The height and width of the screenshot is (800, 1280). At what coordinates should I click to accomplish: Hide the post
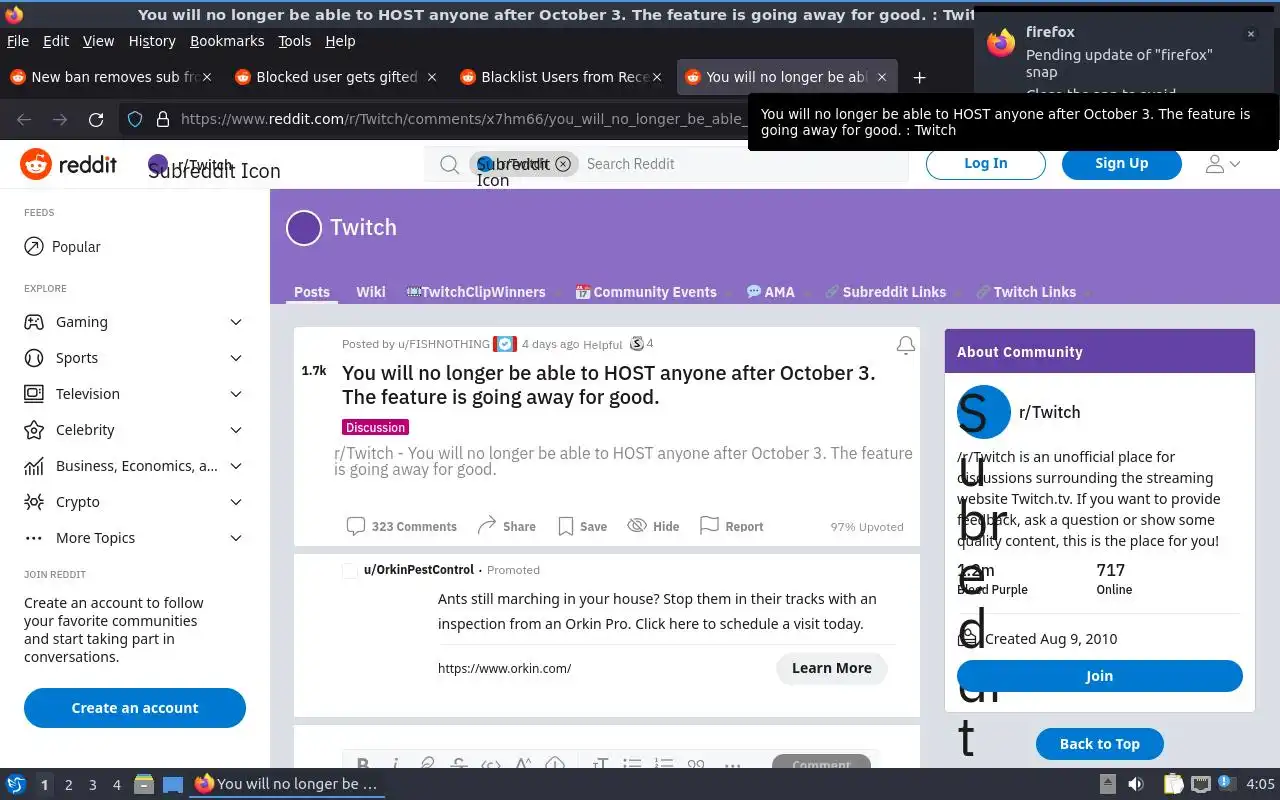coord(653,526)
